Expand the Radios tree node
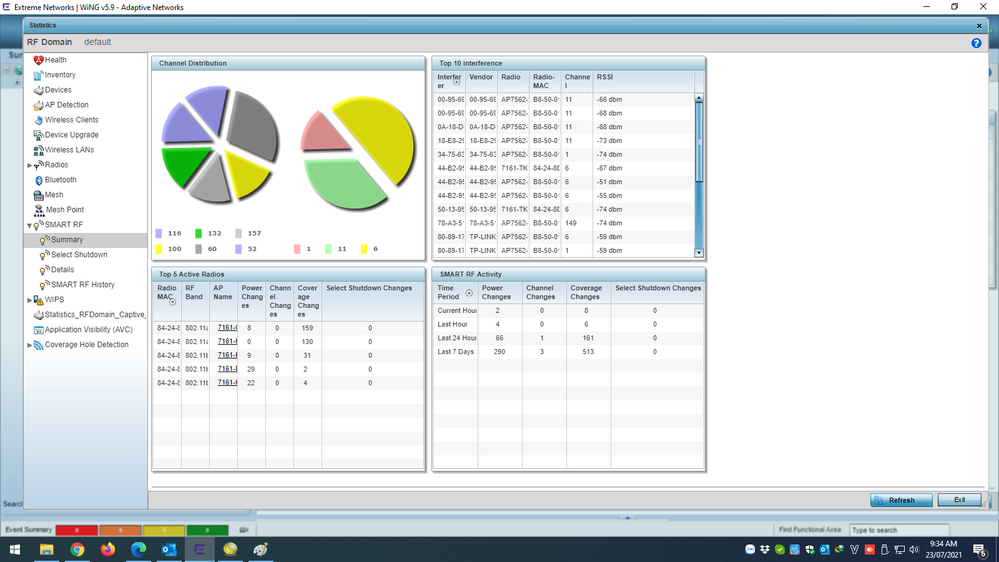Screen dimensions: 999x562 point(29,165)
